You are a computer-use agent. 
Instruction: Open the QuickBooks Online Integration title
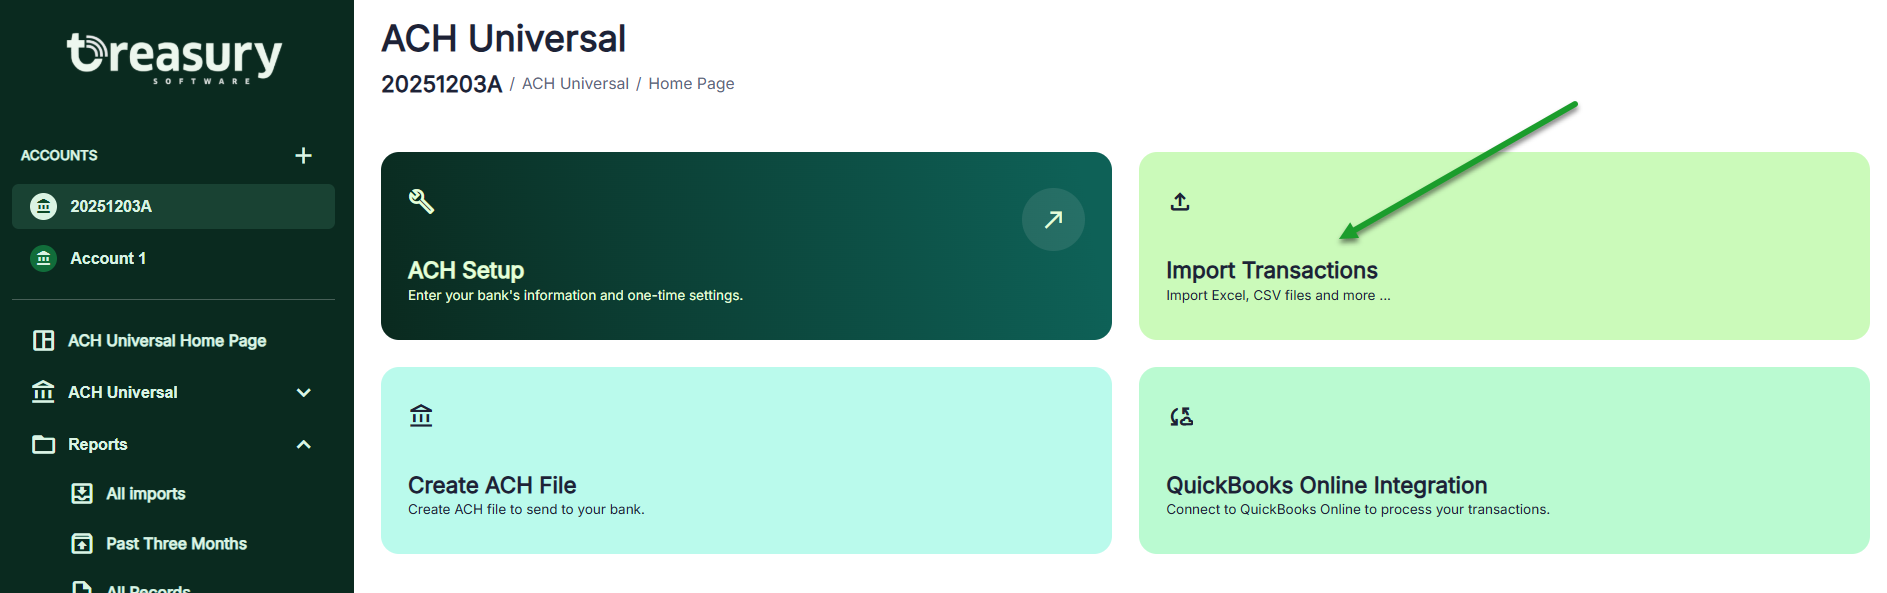pos(1326,485)
